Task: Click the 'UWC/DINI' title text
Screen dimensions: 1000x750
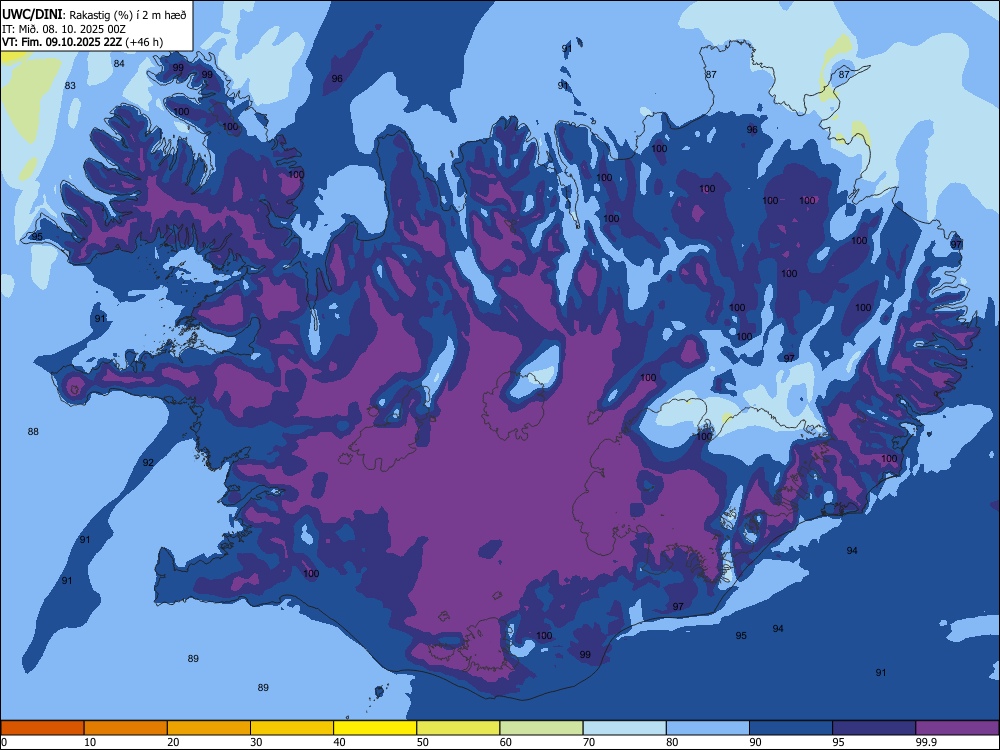Action: point(32,15)
